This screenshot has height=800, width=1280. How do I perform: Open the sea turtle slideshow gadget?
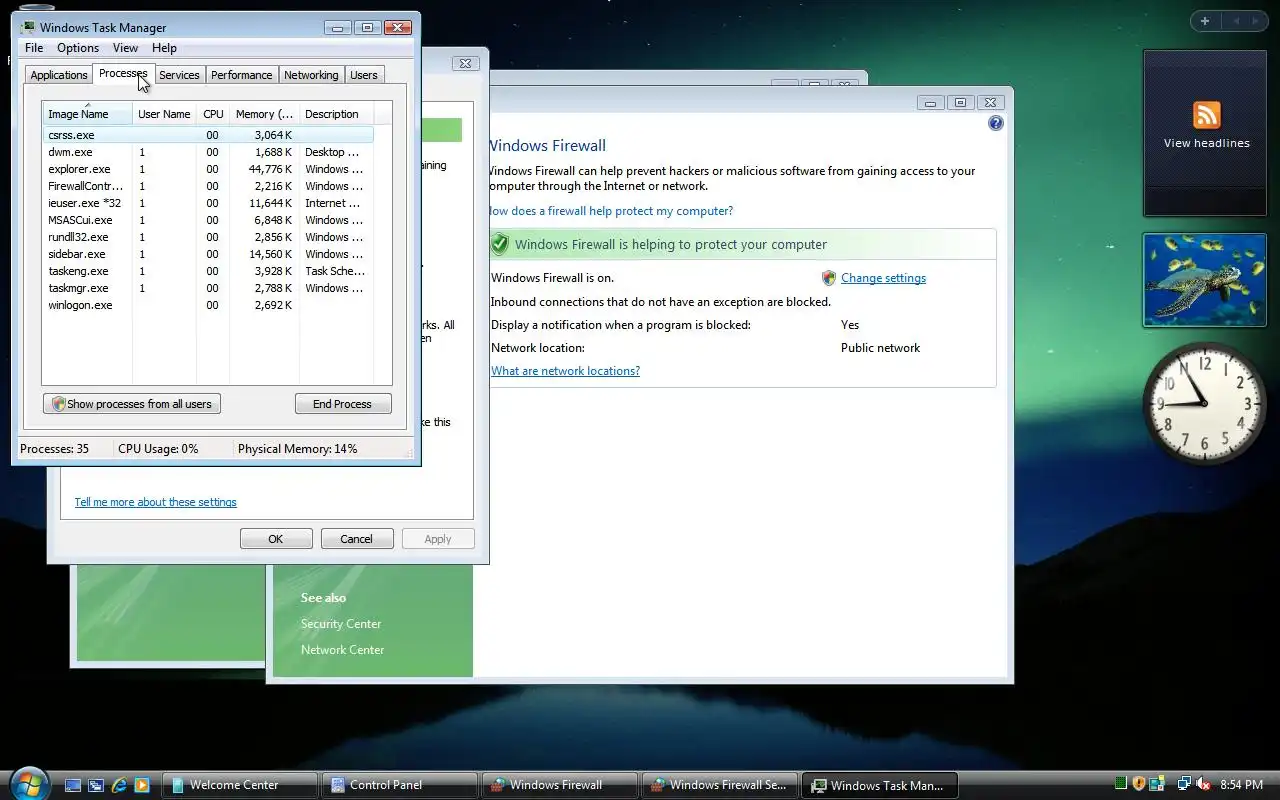coord(1204,281)
